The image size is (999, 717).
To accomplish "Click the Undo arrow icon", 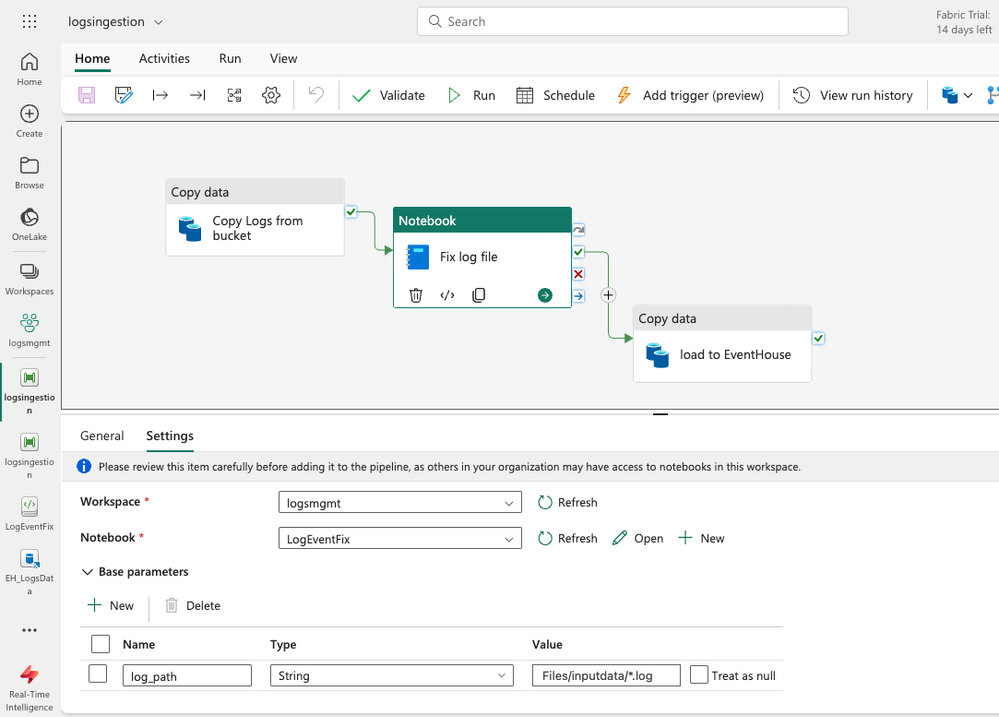I will point(316,95).
